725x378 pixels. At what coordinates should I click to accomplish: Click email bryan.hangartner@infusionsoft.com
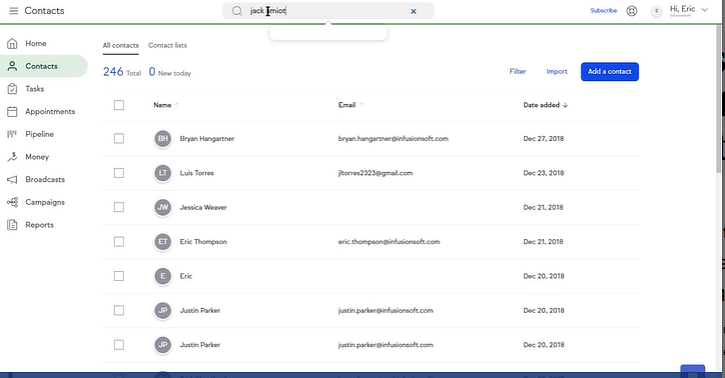[x=393, y=139]
